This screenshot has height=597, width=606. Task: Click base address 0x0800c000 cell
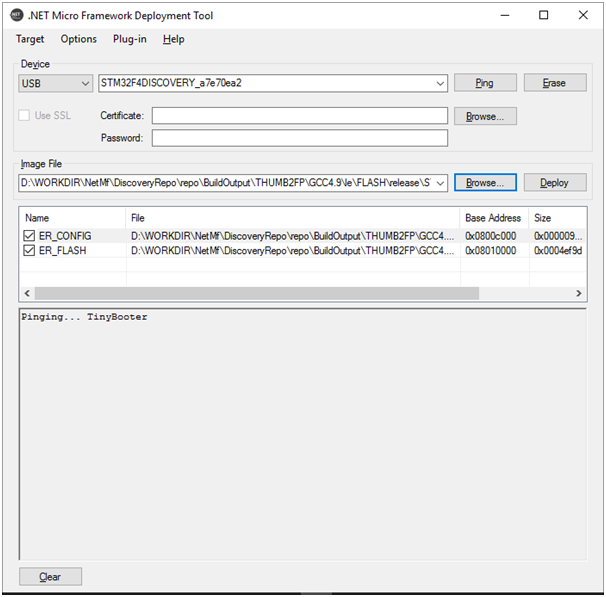[x=490, y=236]
